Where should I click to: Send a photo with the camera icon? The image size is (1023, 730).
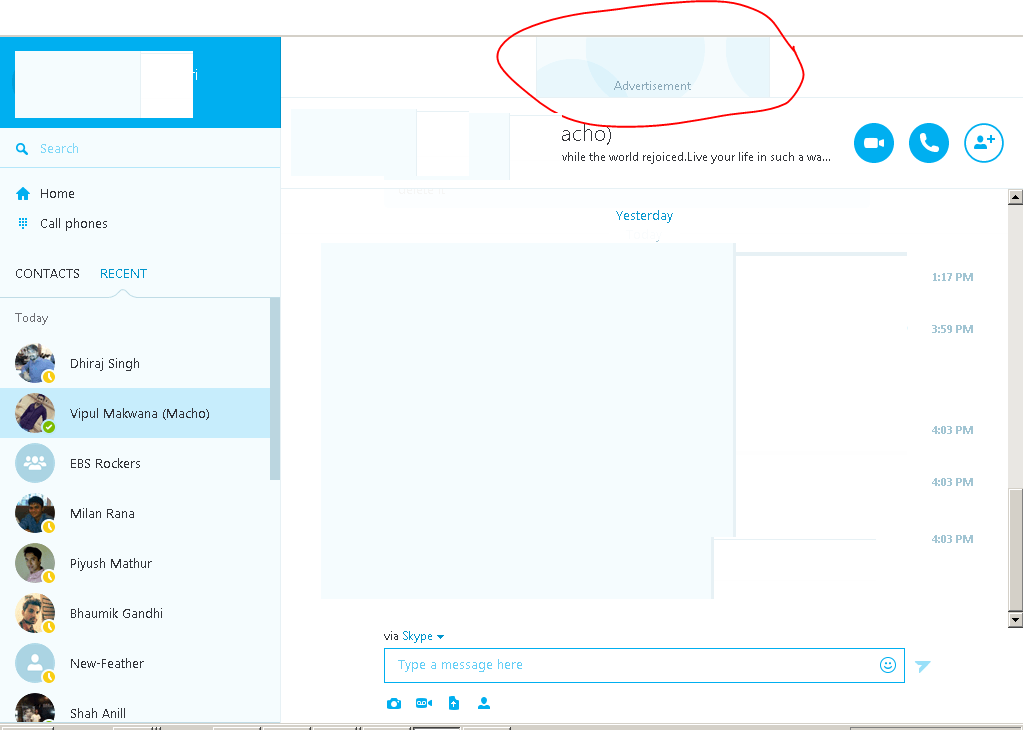click(393, 703)
